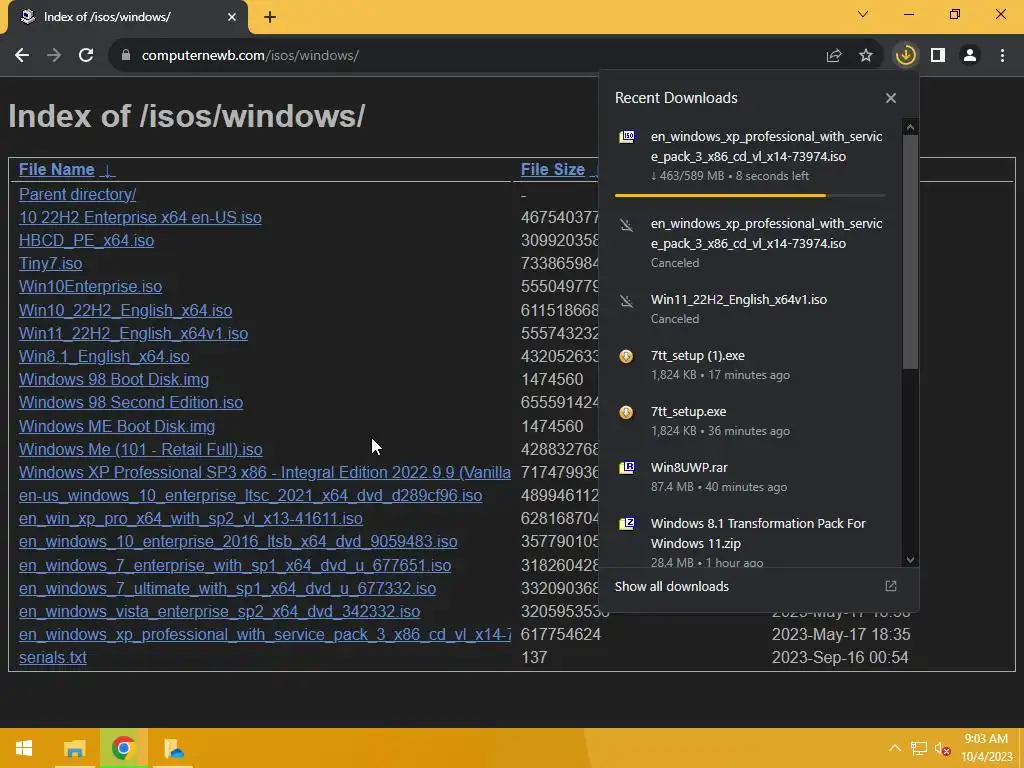Open the profile avatar icon
This screenshot has height=768, width=1024.
pyautogui.click(x=970, y=56)
